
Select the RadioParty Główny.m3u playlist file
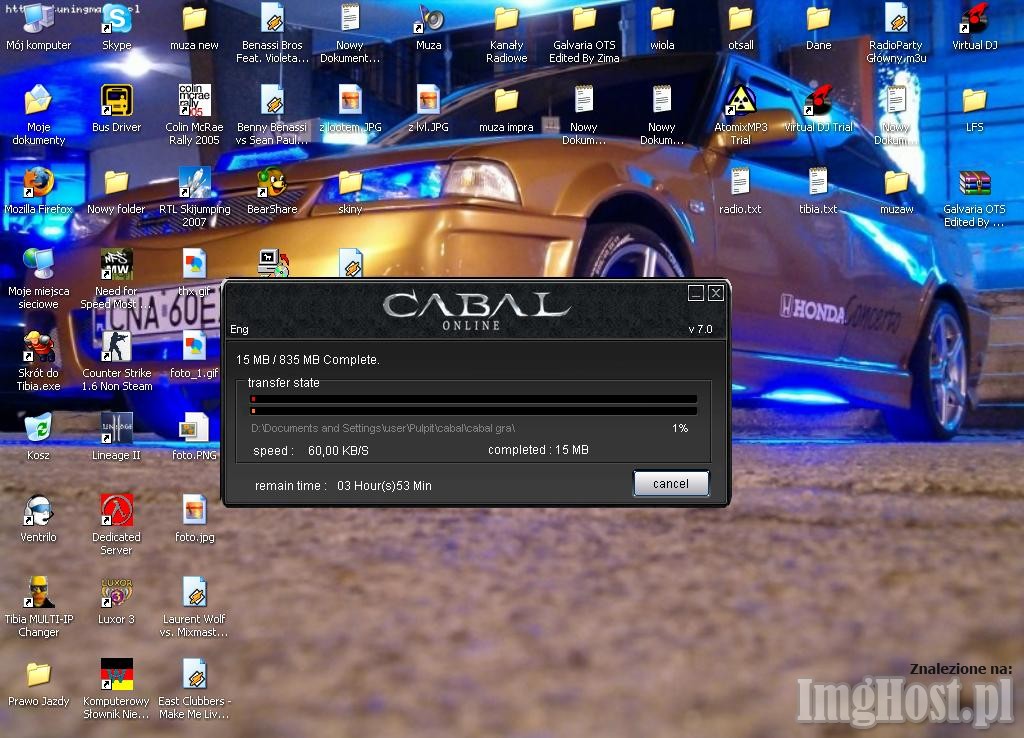[896, 20]
